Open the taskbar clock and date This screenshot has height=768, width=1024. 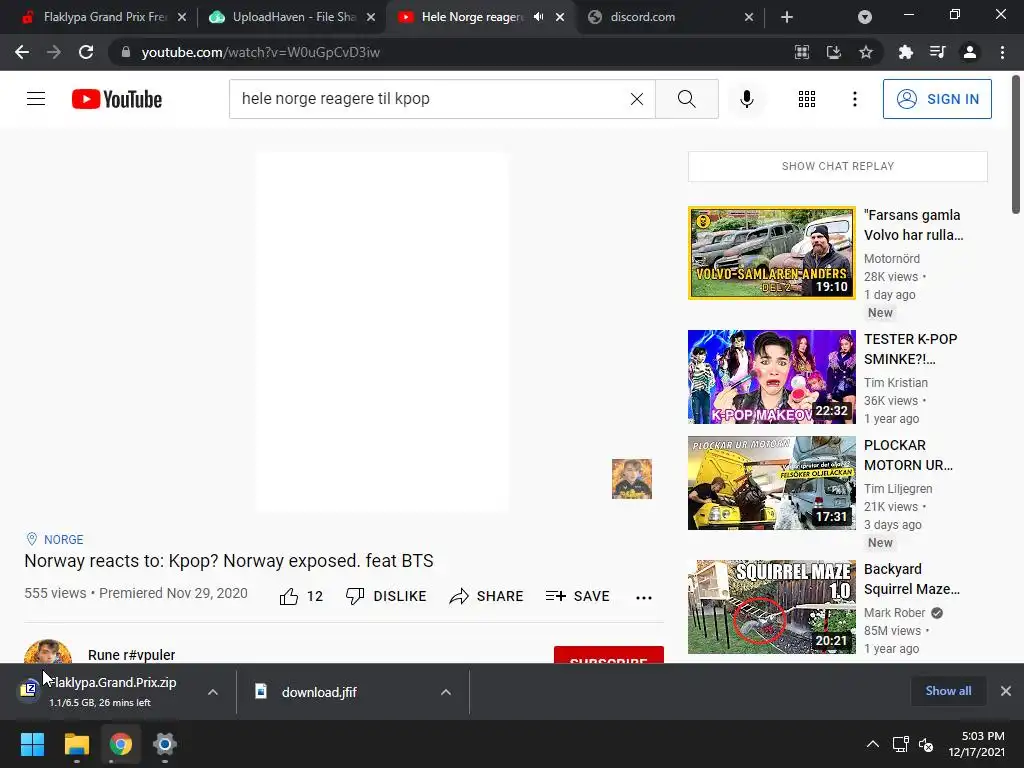click(x=976, y=744)
